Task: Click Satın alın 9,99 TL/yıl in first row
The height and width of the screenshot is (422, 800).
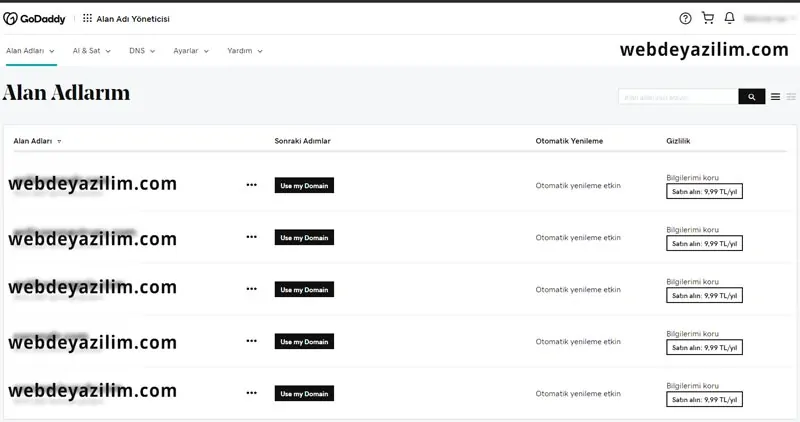Action: click(704, 191)
